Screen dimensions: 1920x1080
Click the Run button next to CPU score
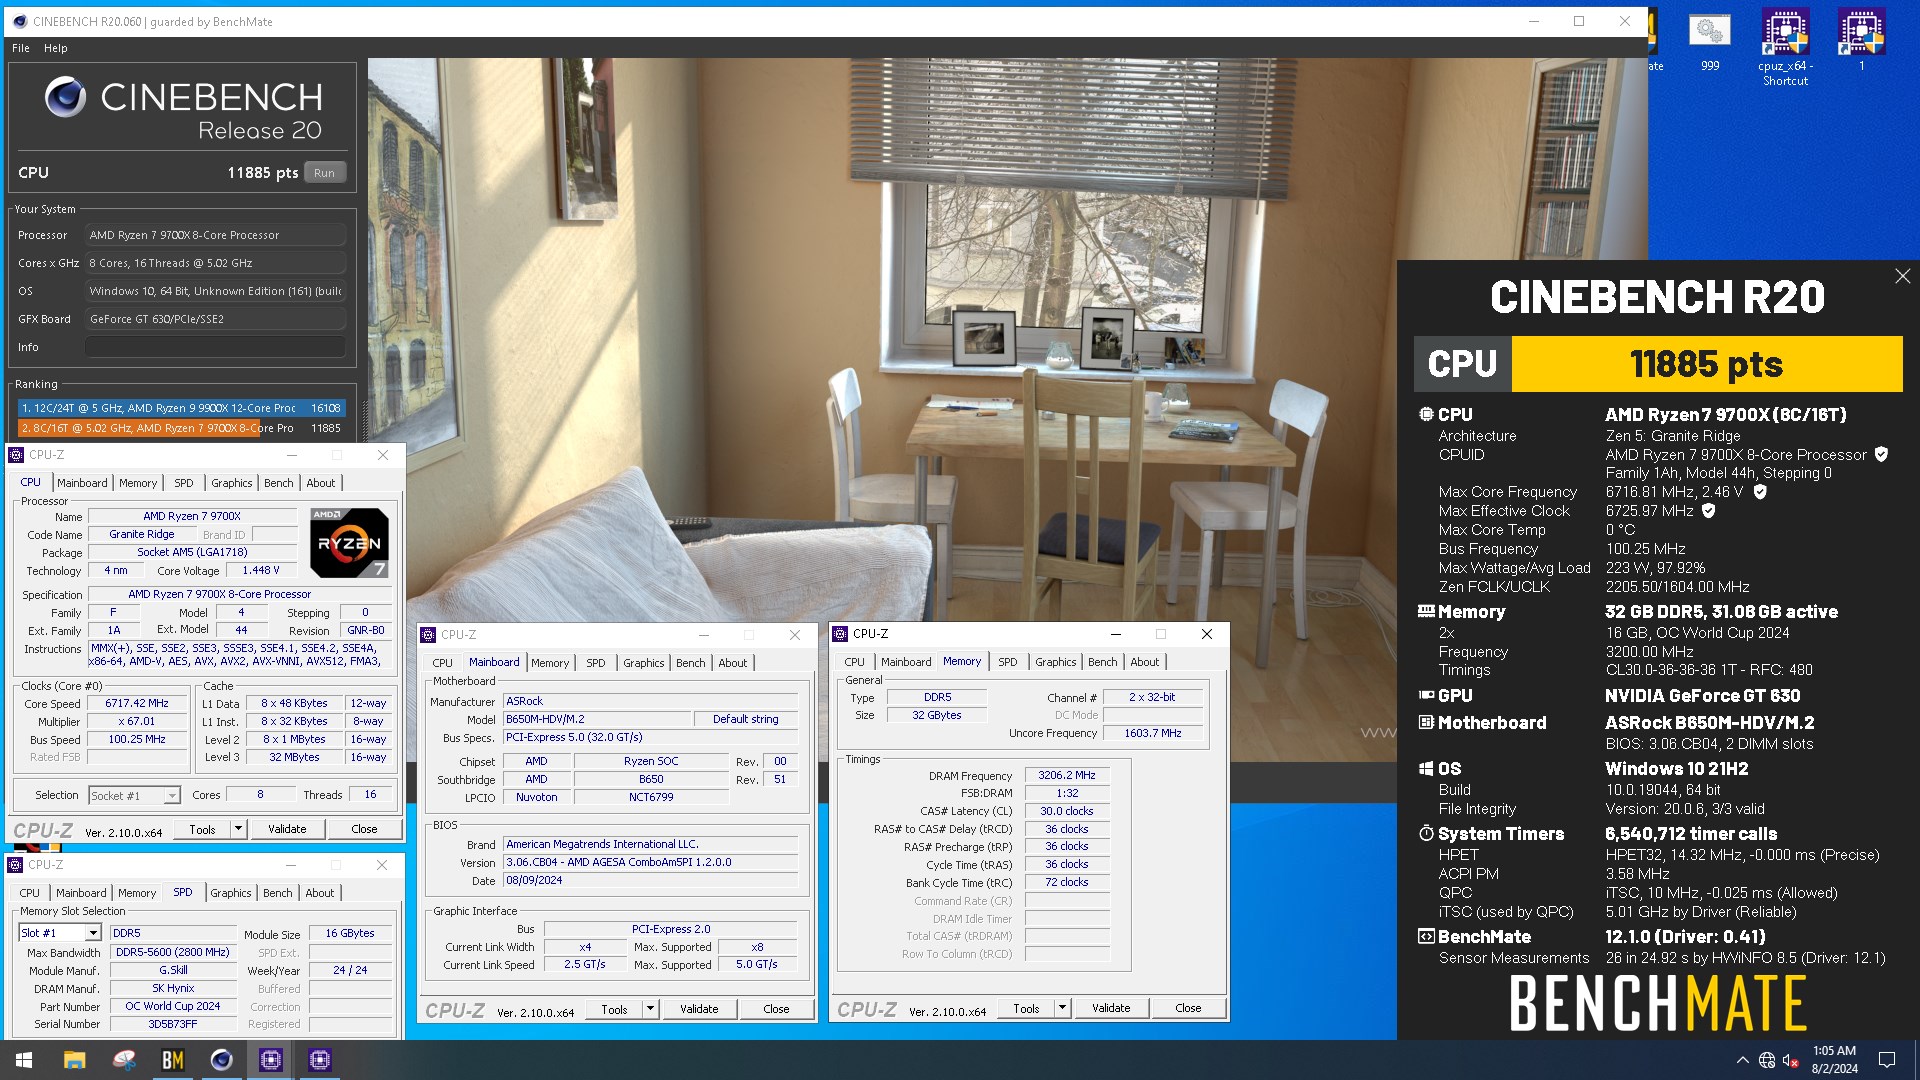click(325, 173)
